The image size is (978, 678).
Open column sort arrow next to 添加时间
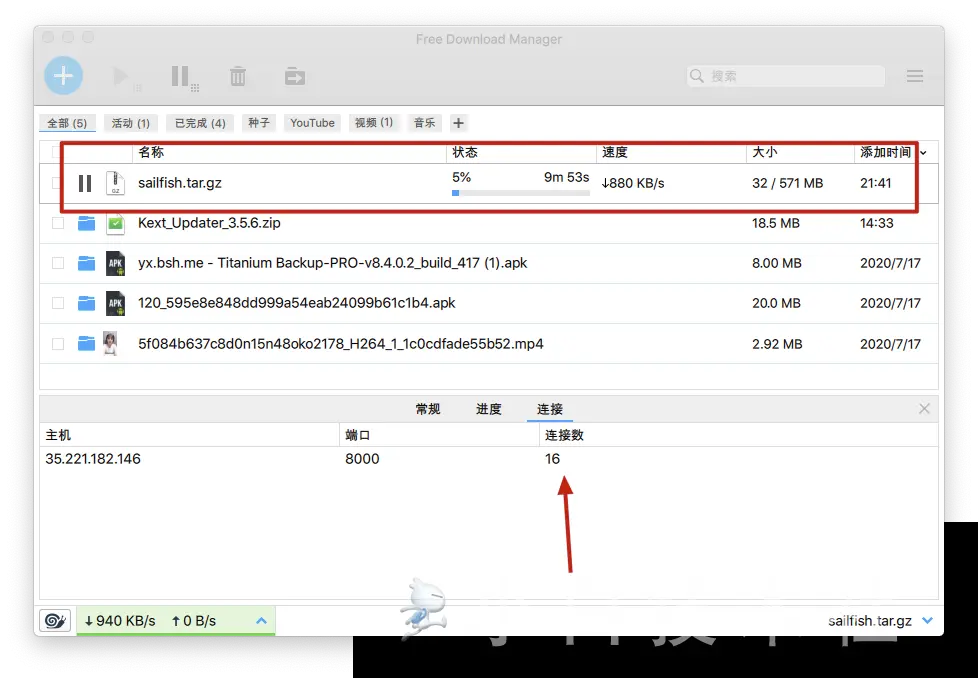coord(924,153)
